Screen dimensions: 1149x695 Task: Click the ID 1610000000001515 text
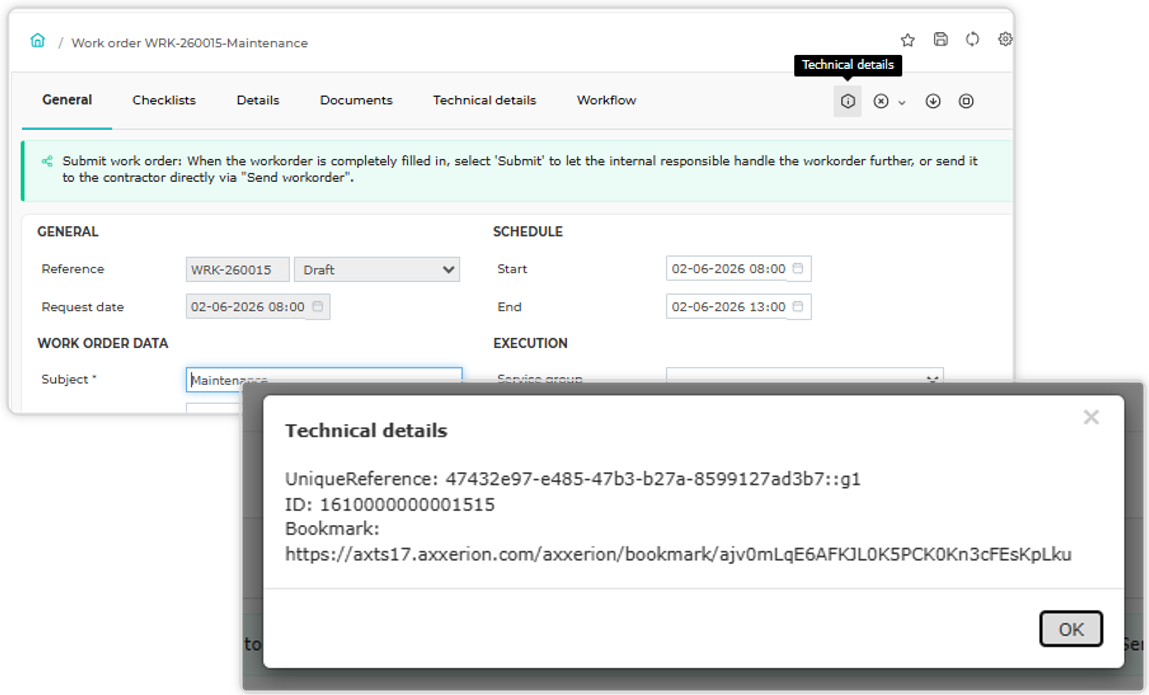tap(390, 504)
